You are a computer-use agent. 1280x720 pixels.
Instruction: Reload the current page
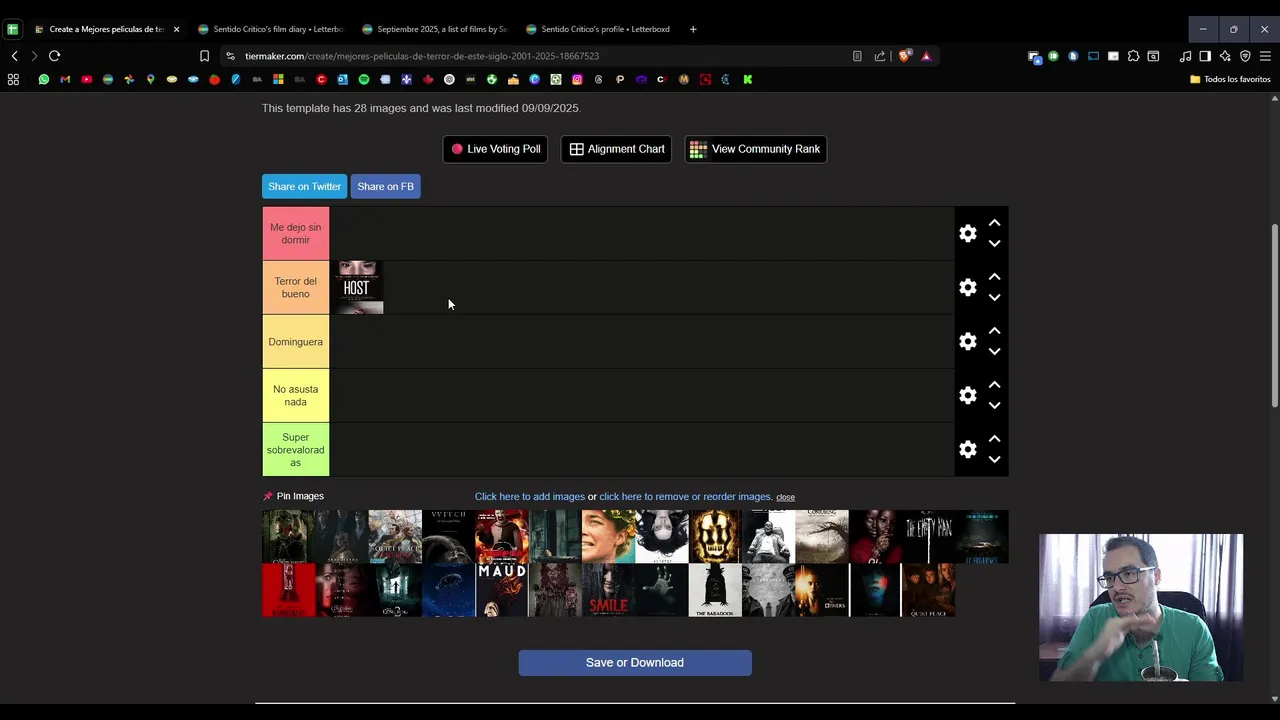tap(54, 56)
